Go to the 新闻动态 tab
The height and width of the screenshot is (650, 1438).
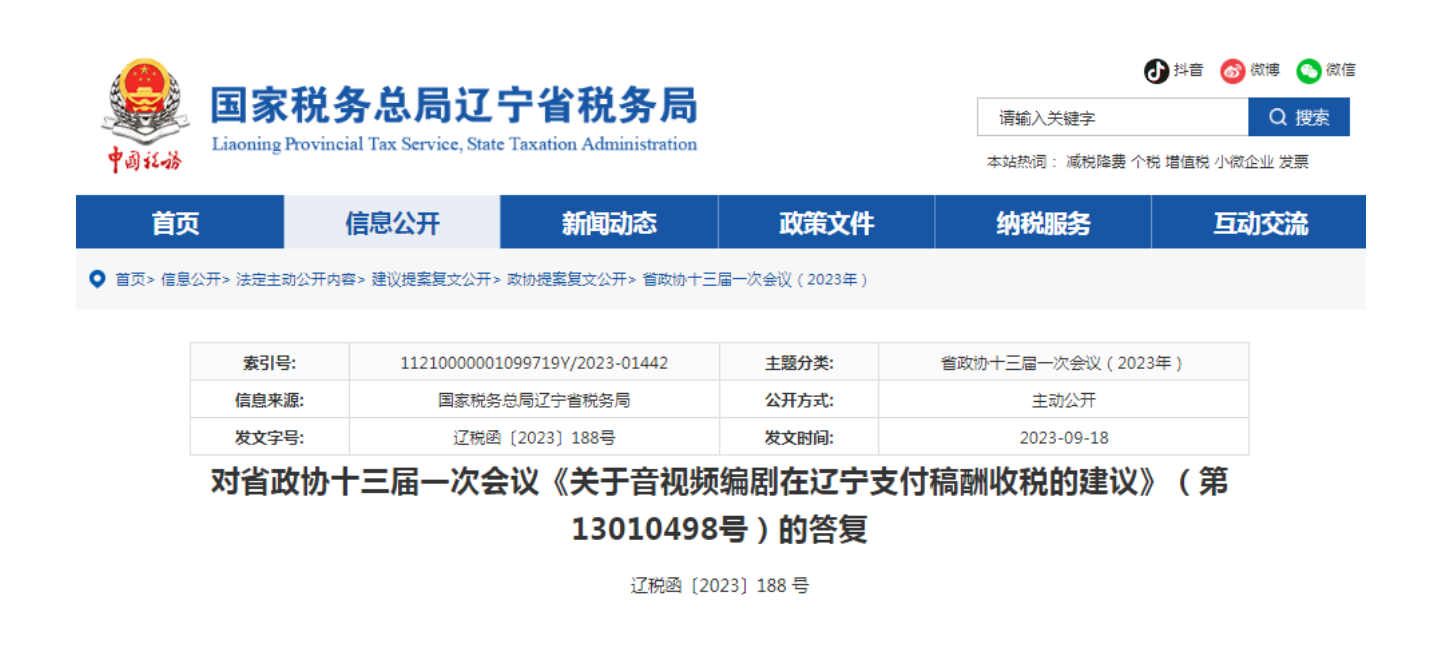point(609,223)
